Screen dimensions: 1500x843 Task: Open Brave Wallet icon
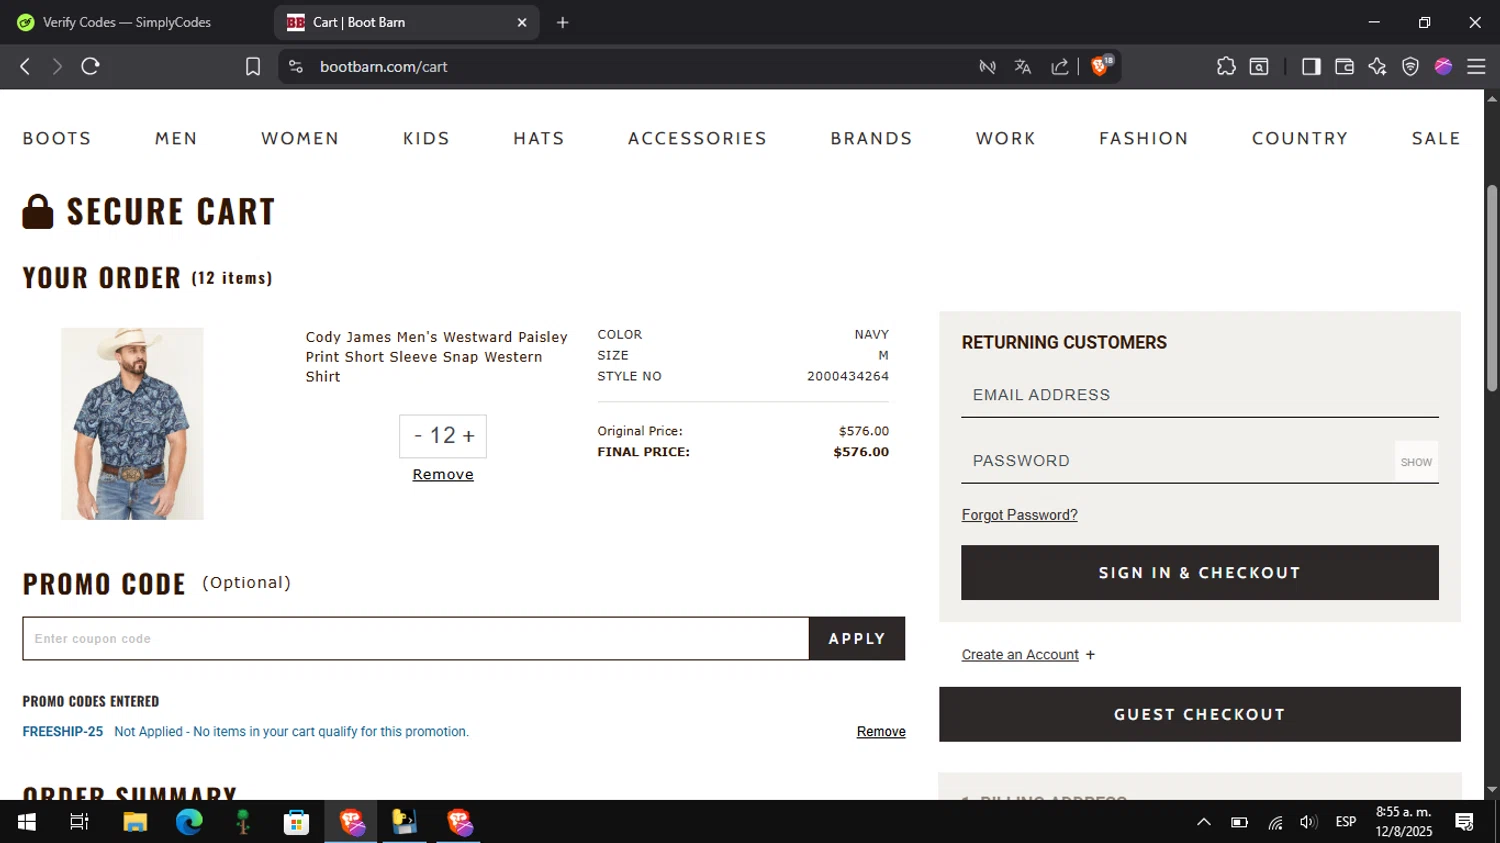[x=1344, y=66]
